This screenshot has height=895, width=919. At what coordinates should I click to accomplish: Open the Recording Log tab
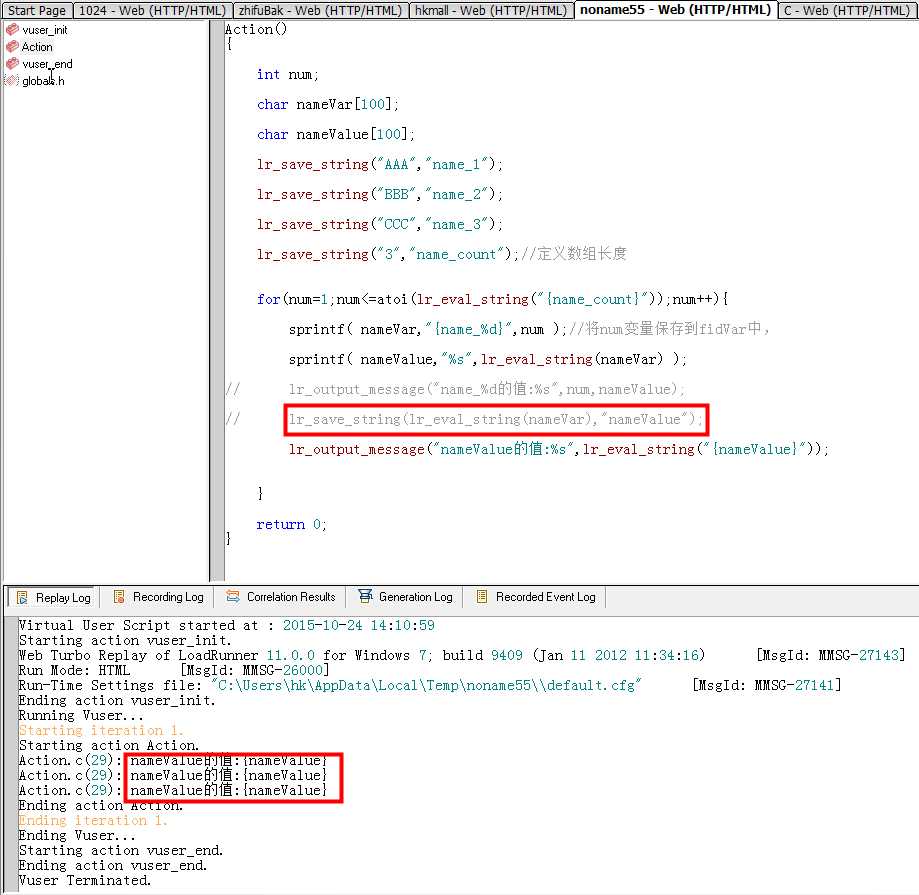(158, 597)
